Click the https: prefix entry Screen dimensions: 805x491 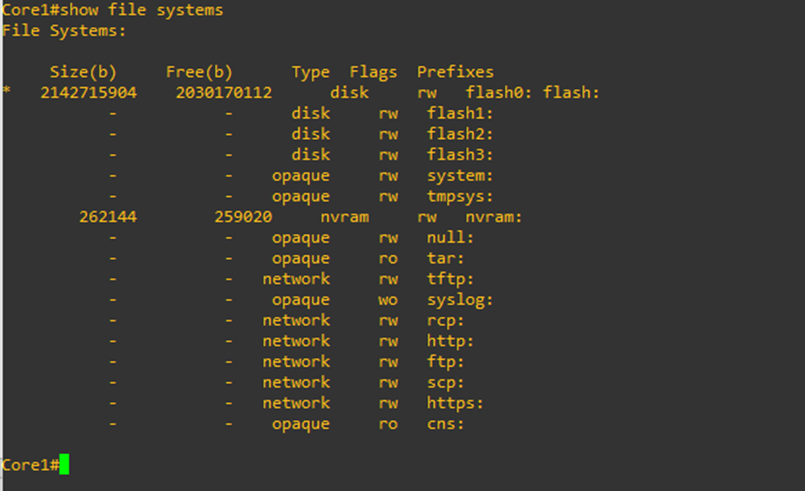(x=455, y=403)
